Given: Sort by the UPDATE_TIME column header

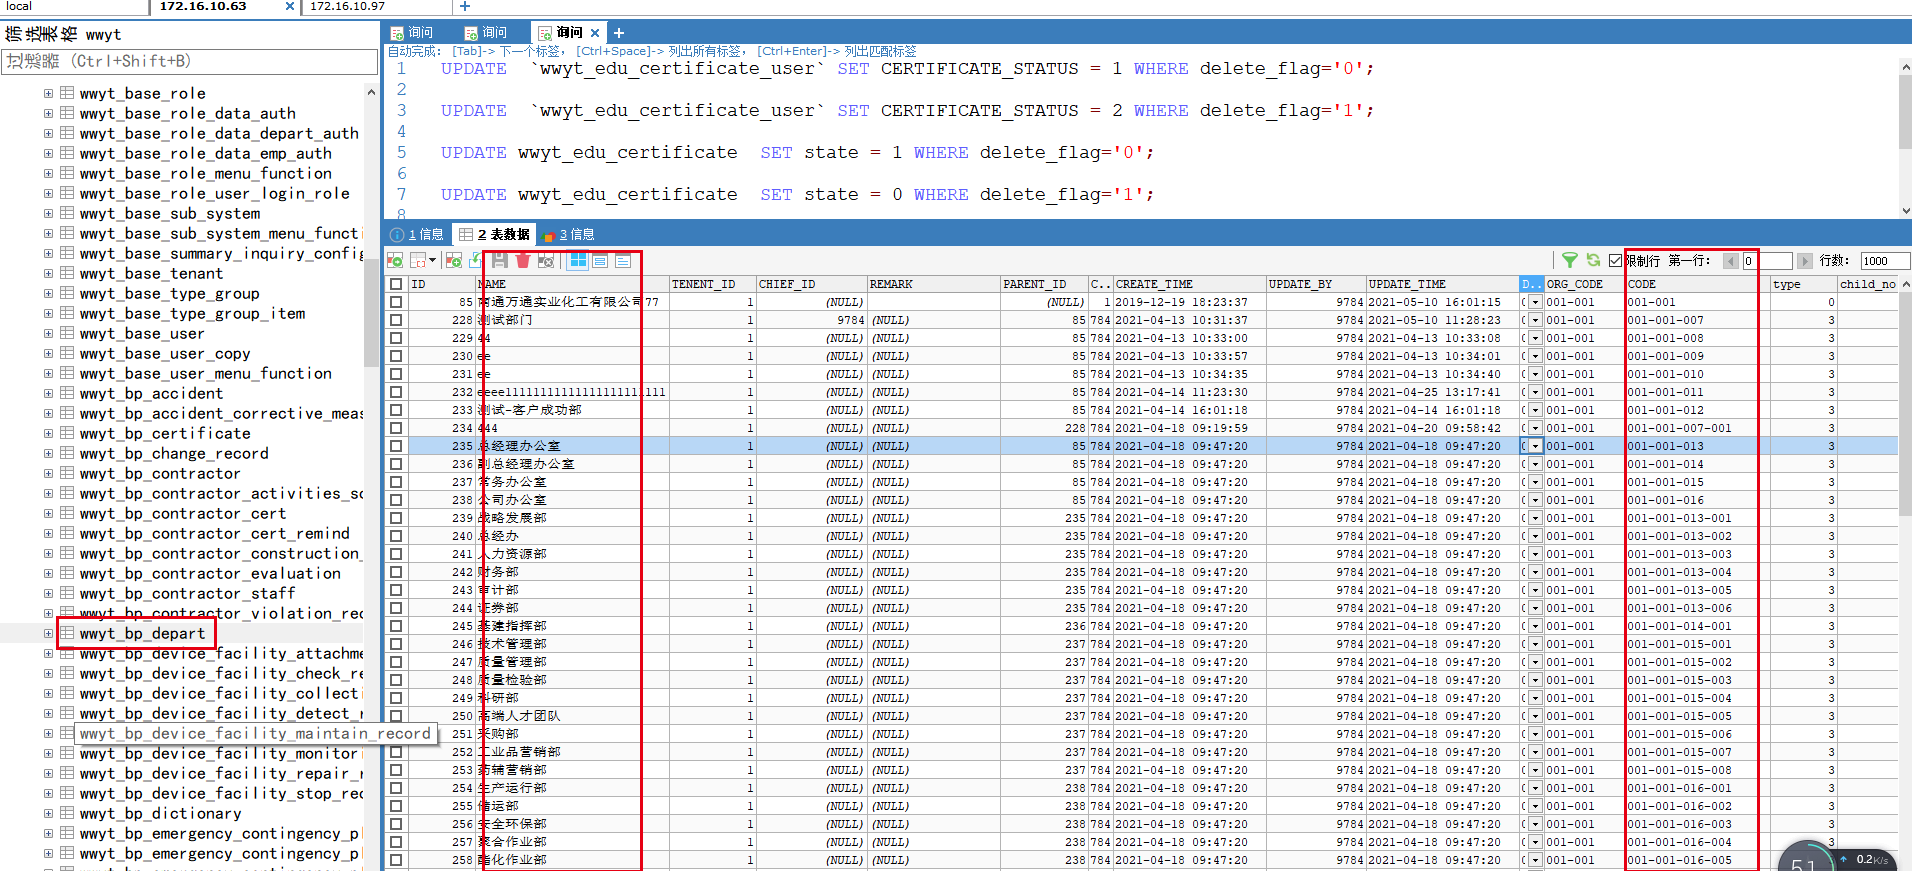Looking at the screenshot, I should tap(1443, 284).
